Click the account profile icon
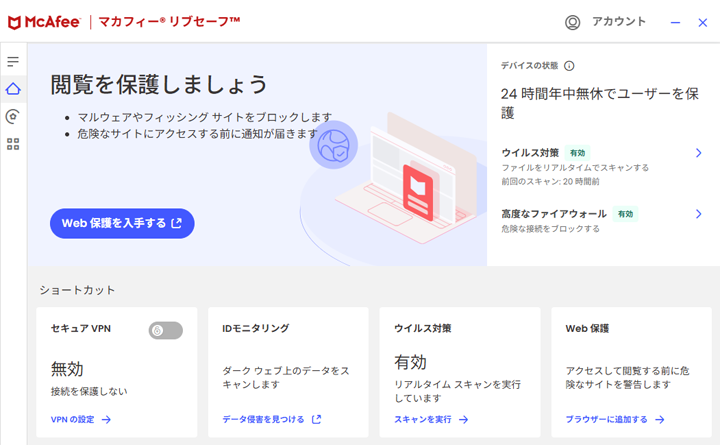 (573, 22)
